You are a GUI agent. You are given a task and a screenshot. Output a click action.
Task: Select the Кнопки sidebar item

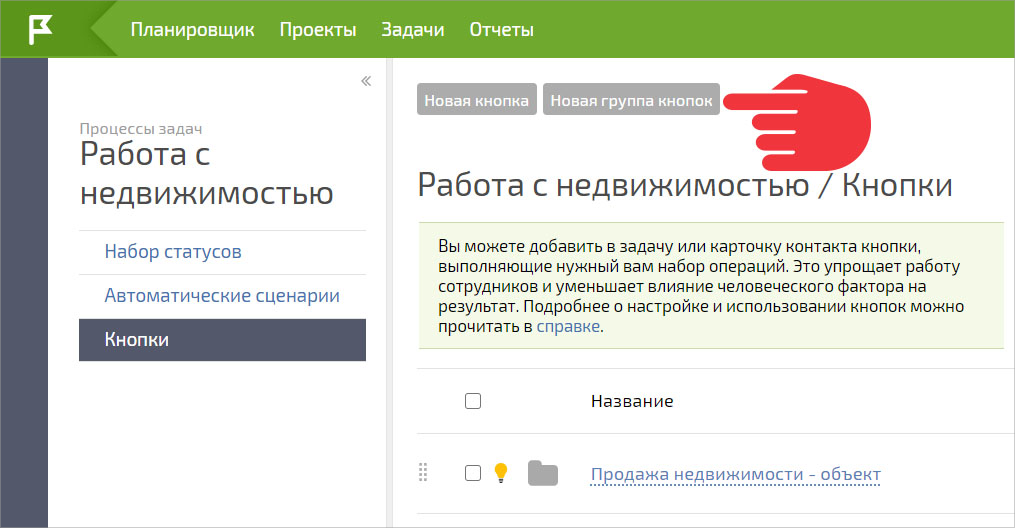222,340
